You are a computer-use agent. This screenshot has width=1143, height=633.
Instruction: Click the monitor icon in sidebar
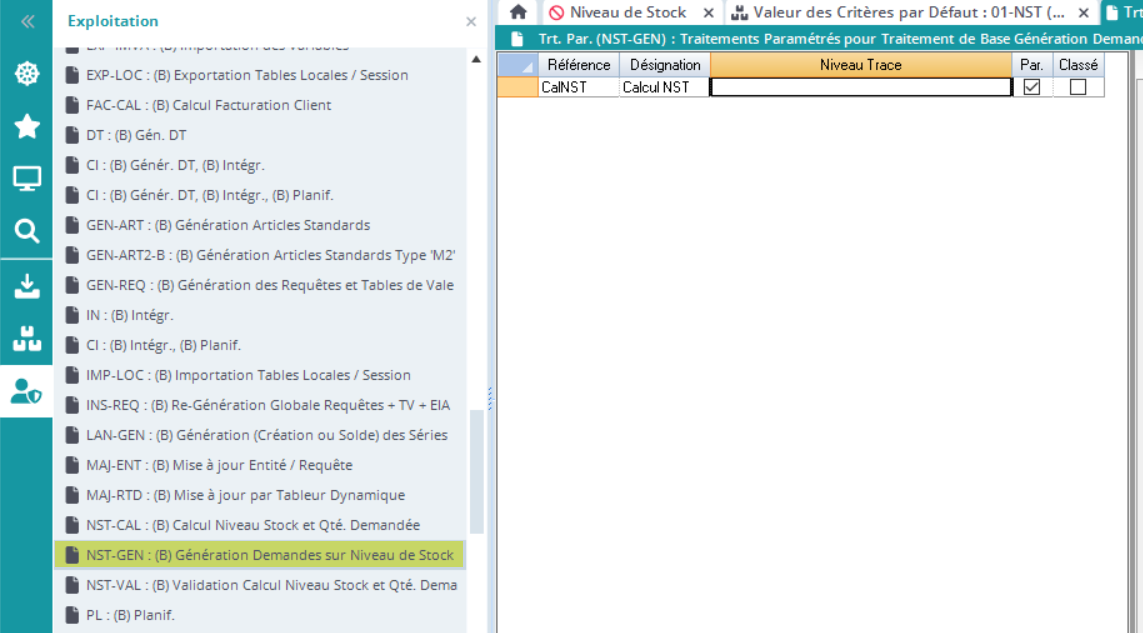coord(27,179)
